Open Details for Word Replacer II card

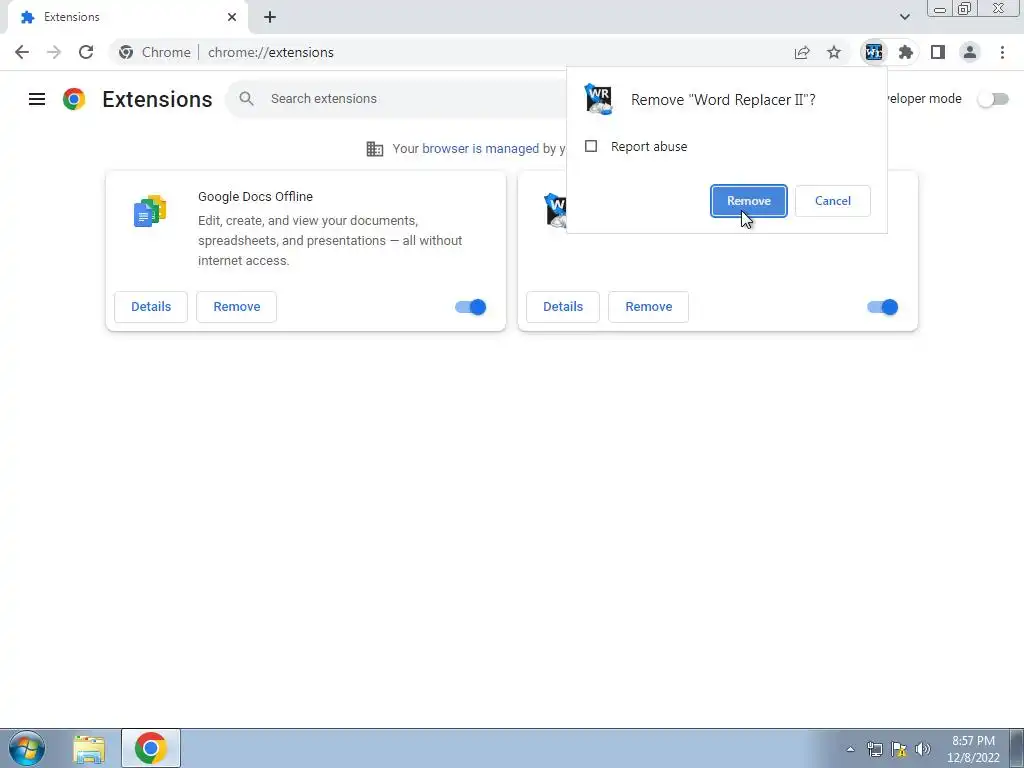[563, 307]
